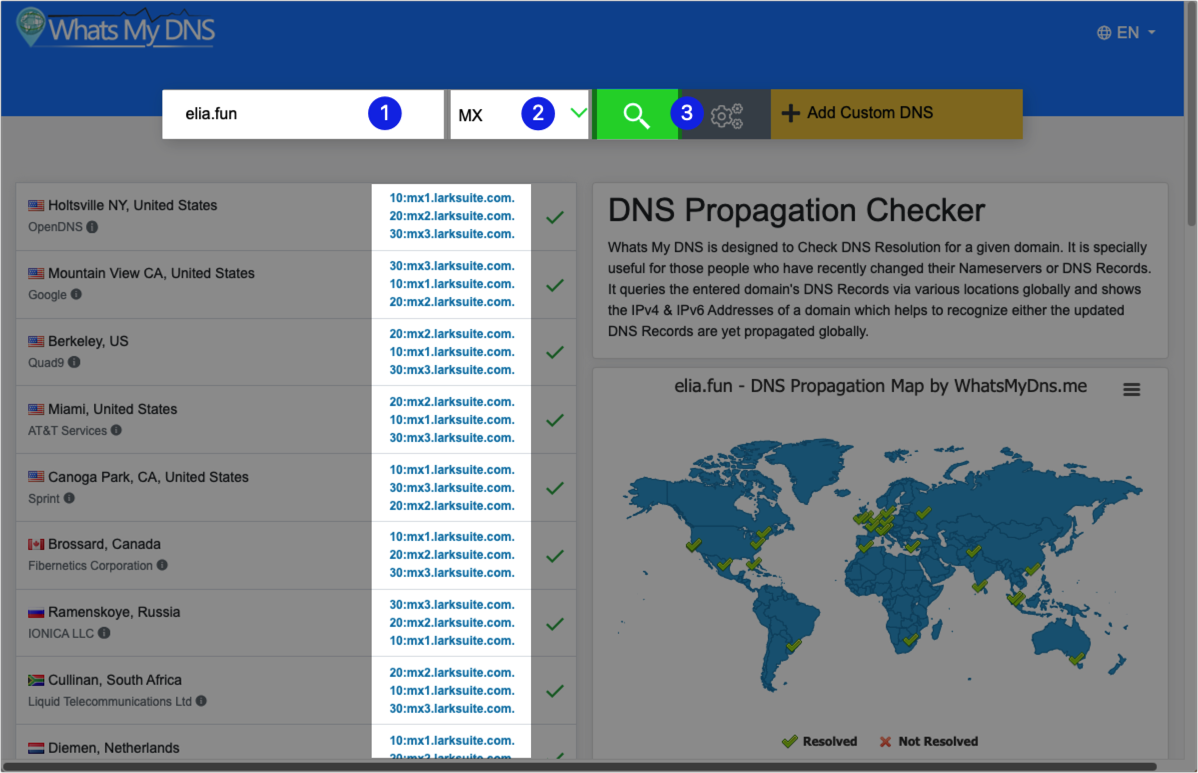Click the info icon beside Google
1198x773 pixels.
[x=77, y=295]
